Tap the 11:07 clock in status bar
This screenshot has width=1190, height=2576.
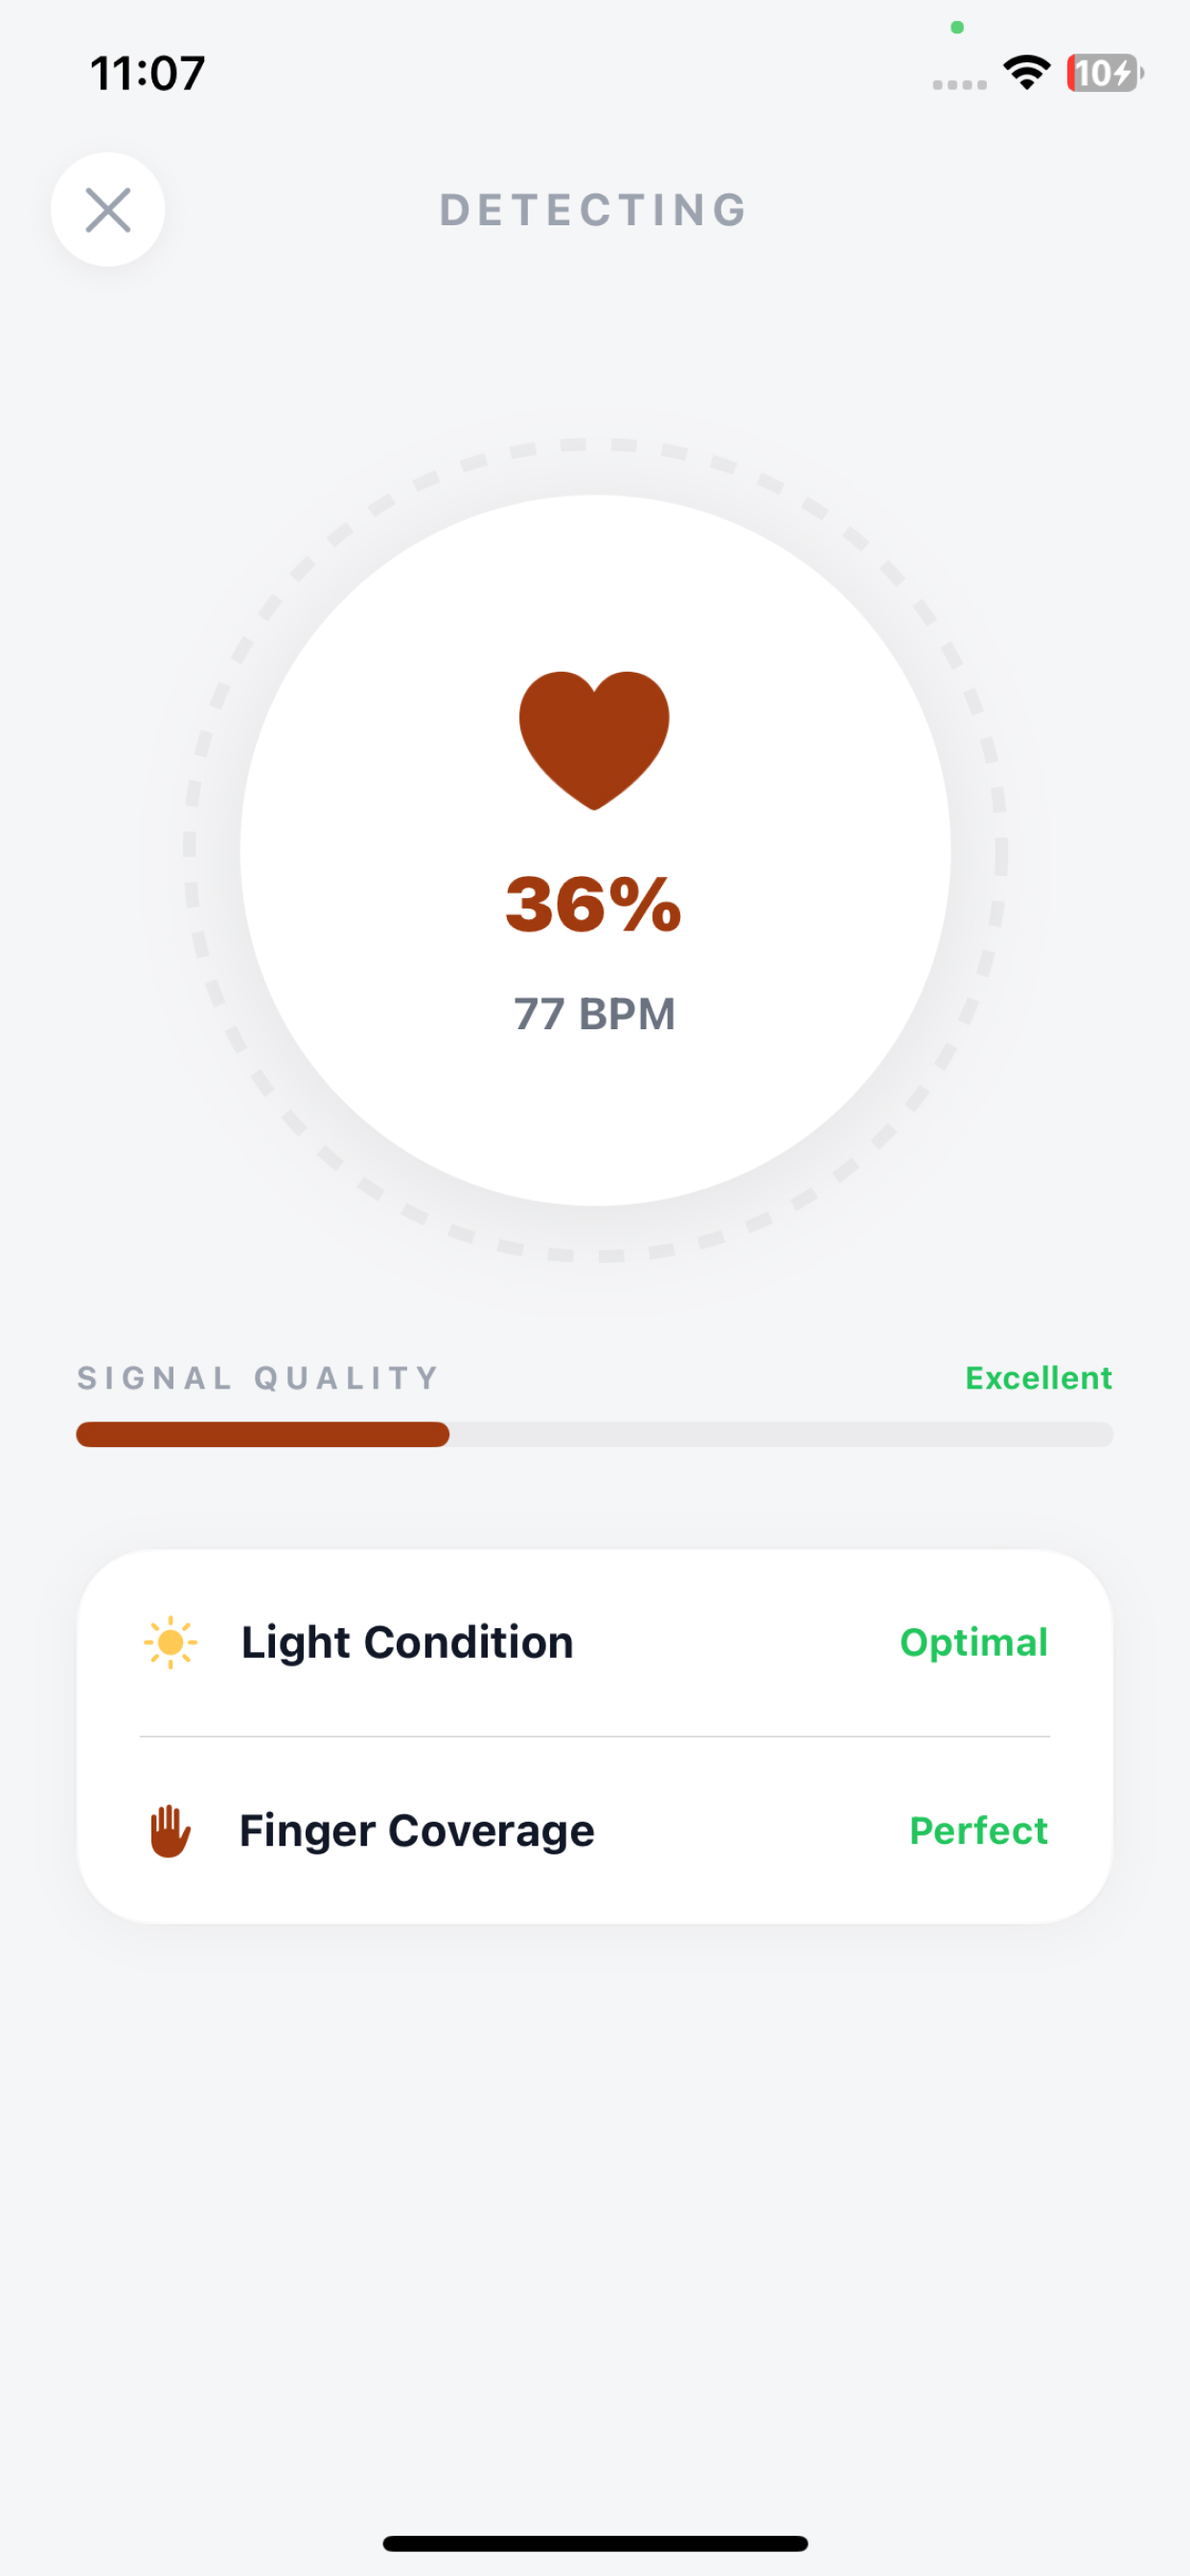(148, 73)
